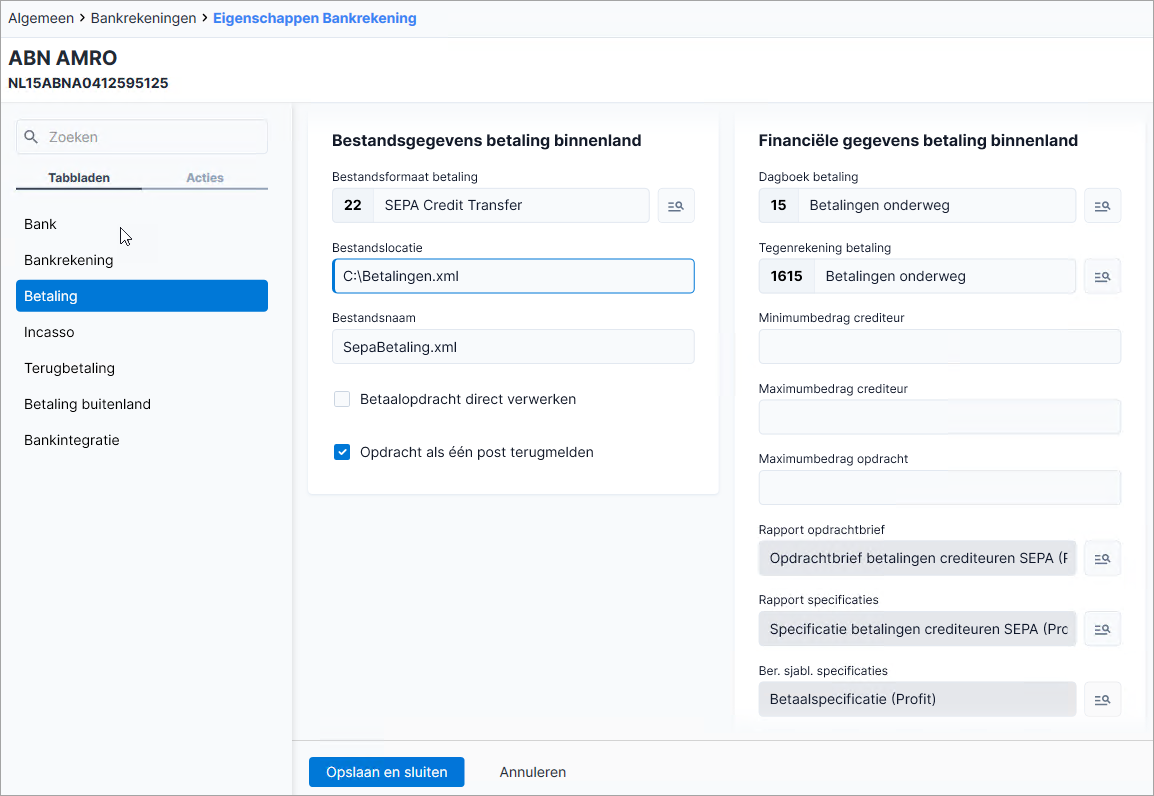Navigate to Bankrekeningen breadcrumb
Viewport: 1154px width, 796px height.
144,18
